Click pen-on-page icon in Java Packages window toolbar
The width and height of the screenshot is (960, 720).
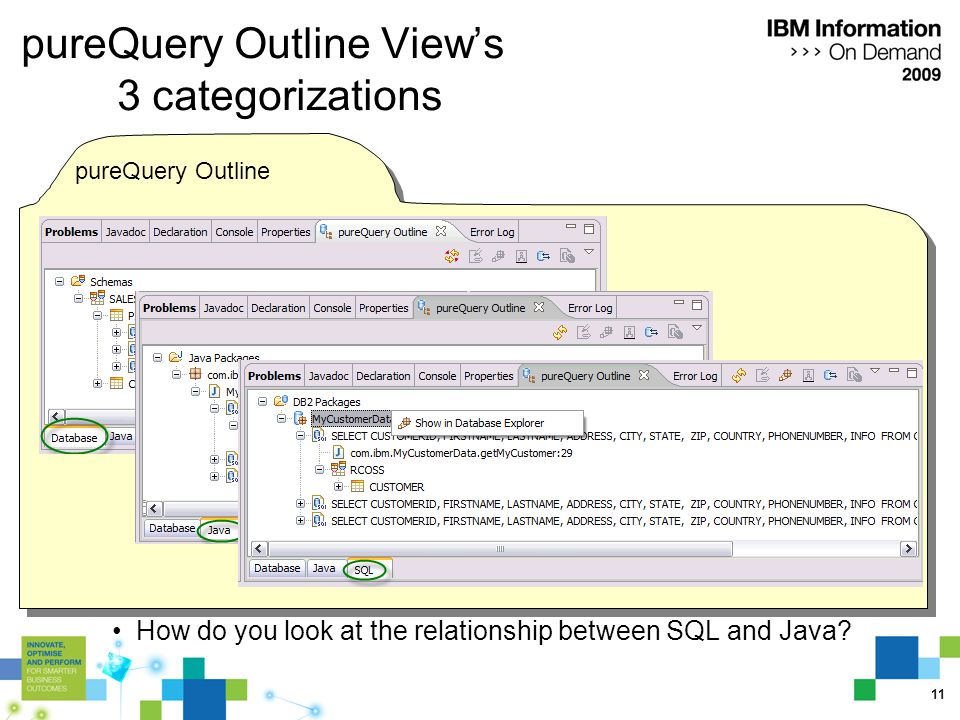tap(583, 332)
